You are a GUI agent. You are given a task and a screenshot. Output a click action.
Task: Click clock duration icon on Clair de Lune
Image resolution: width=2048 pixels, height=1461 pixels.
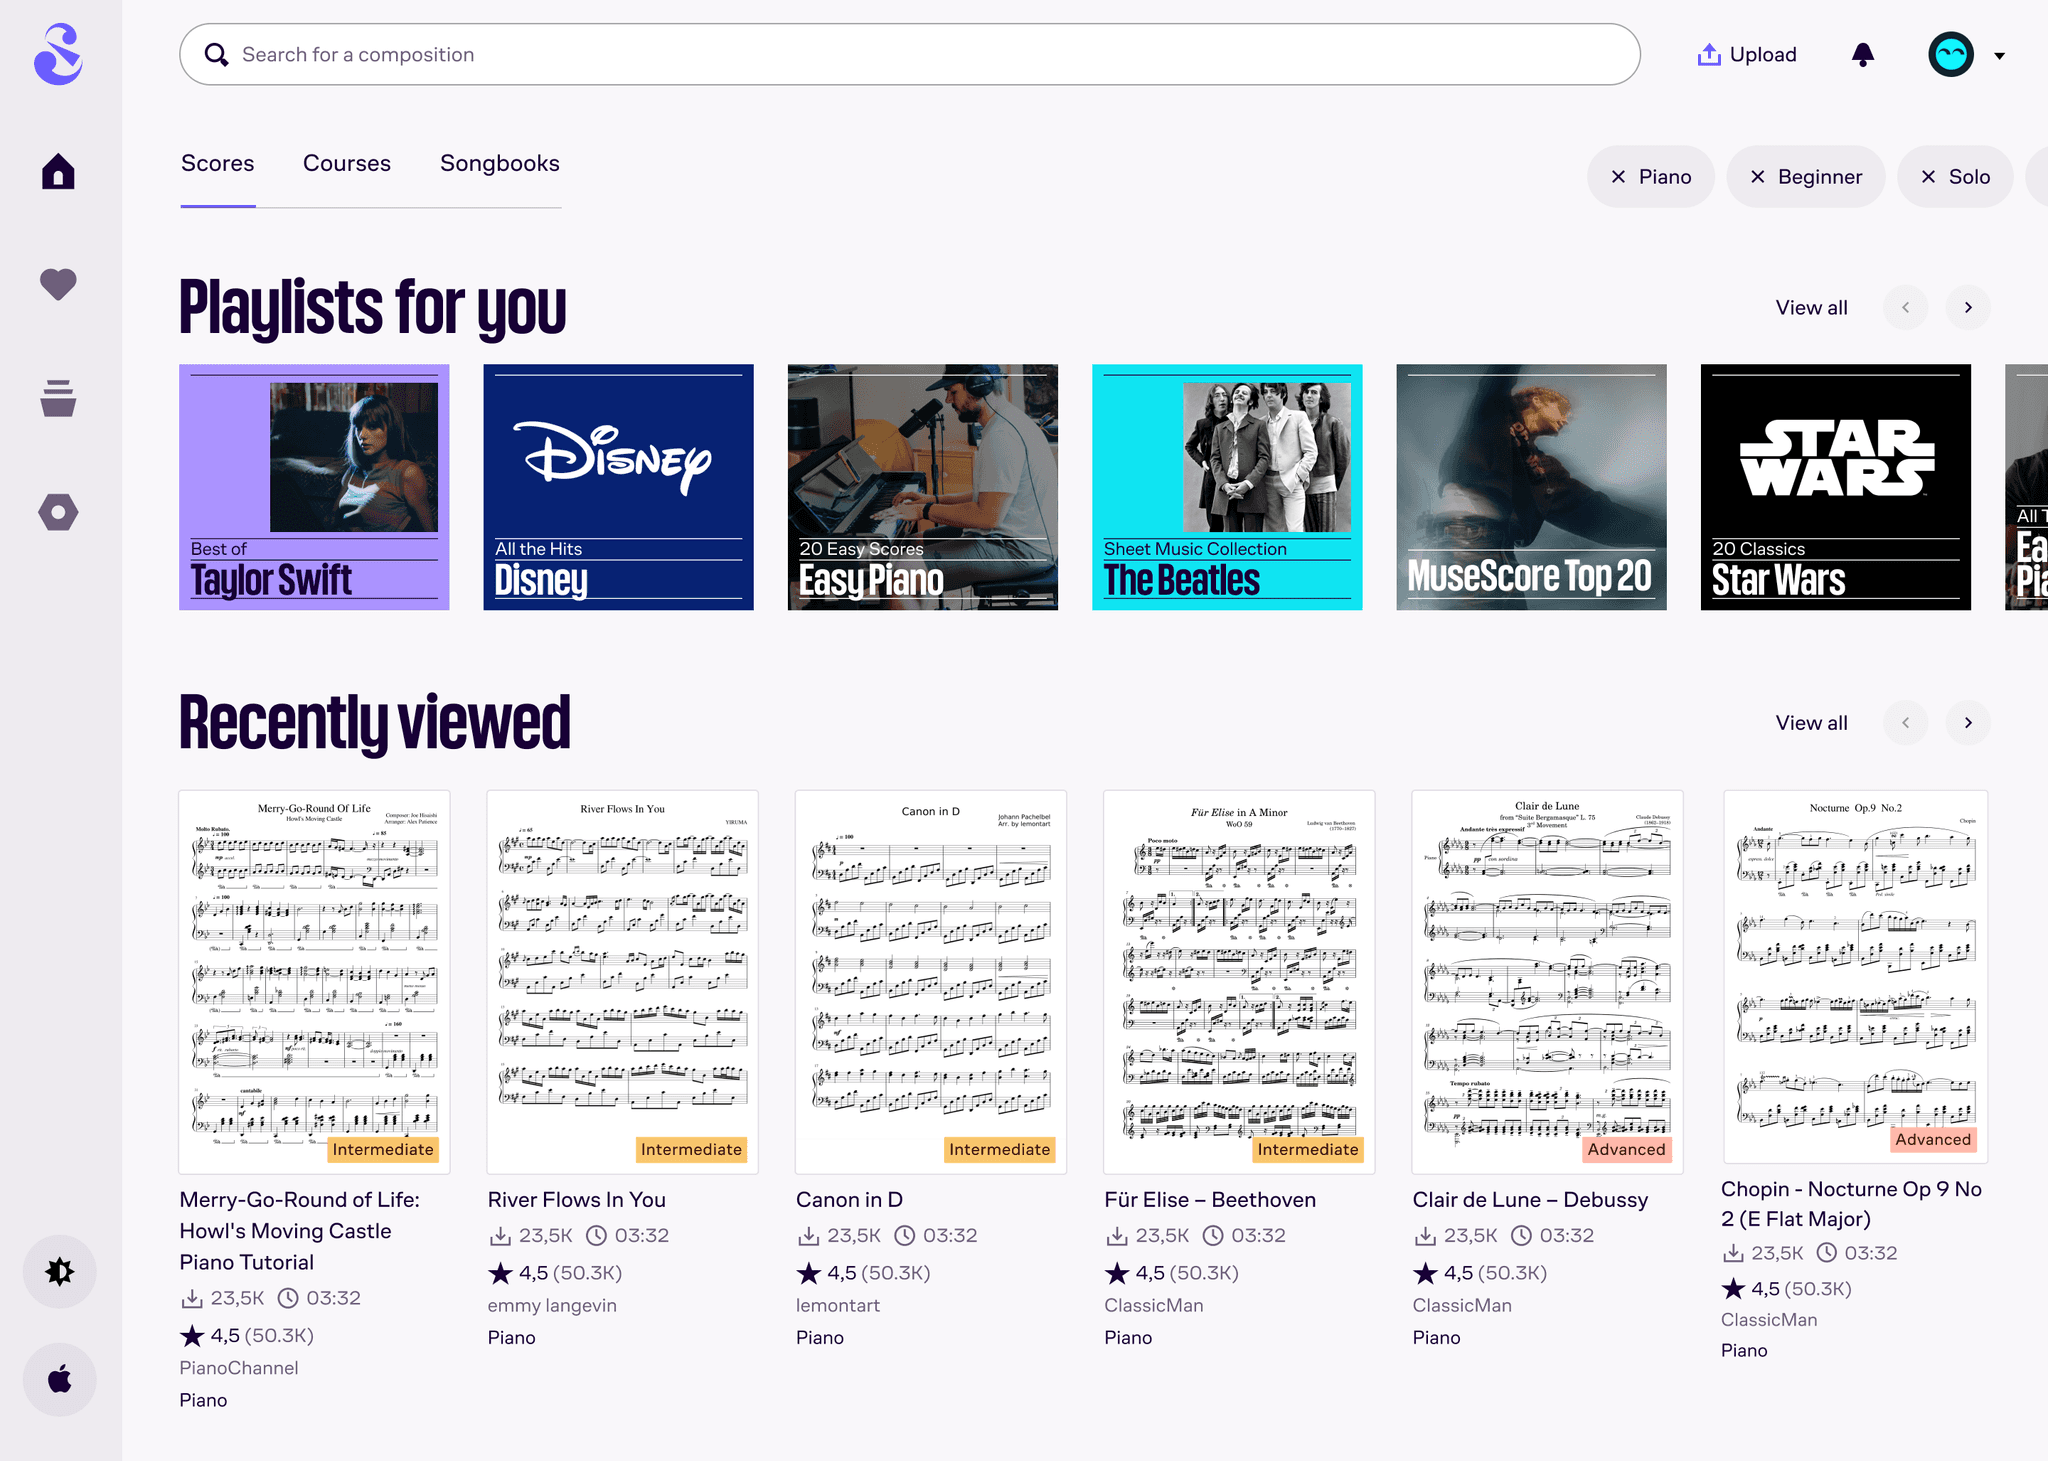(1521, 1236)
